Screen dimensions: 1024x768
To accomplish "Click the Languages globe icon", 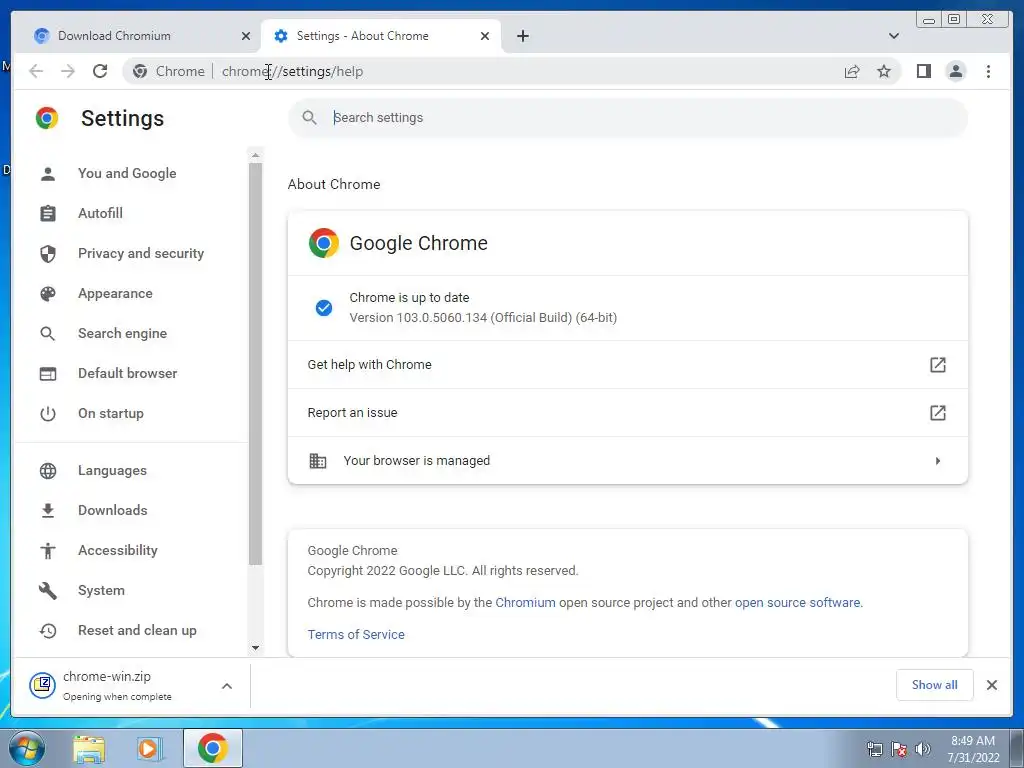I will click(48, 471).
